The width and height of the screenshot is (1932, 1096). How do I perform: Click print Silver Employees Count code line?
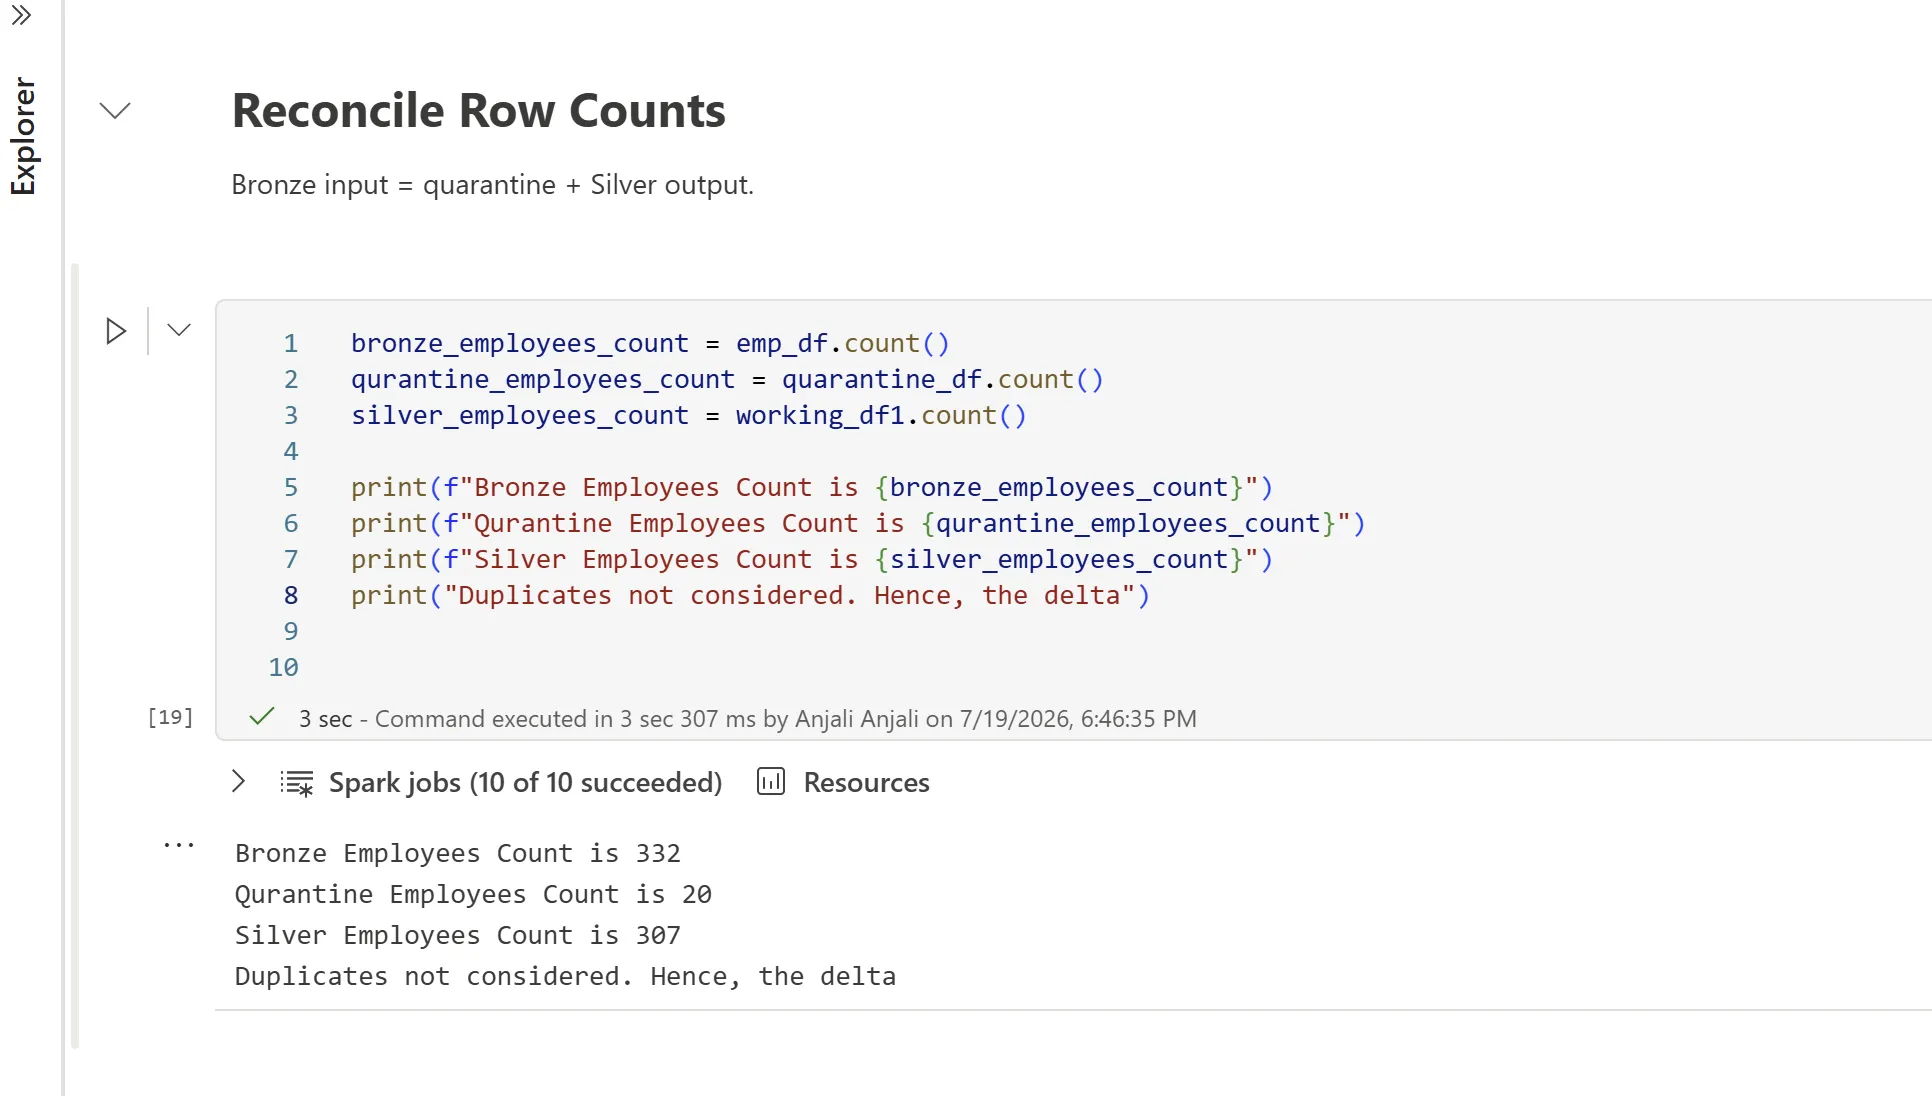812,559
